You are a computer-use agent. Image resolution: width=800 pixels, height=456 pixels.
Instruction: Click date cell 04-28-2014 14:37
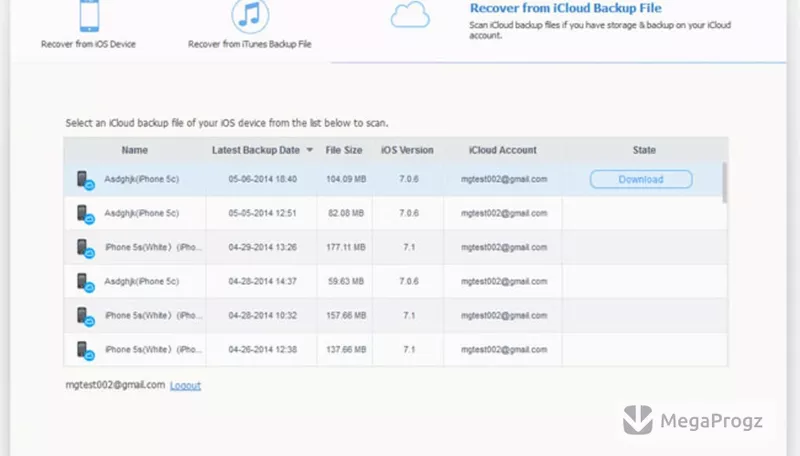pos(262,282)
